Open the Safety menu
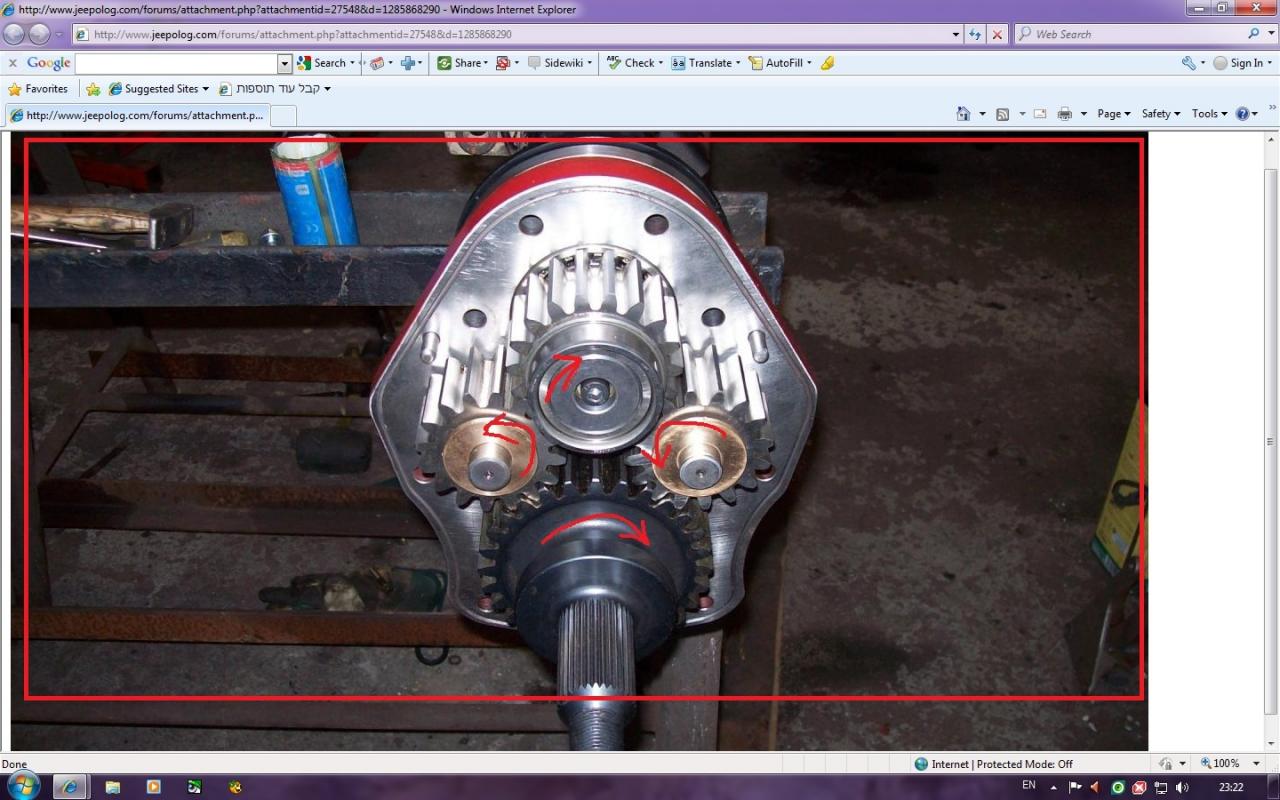1280x800 pixels. point(1160,114)
